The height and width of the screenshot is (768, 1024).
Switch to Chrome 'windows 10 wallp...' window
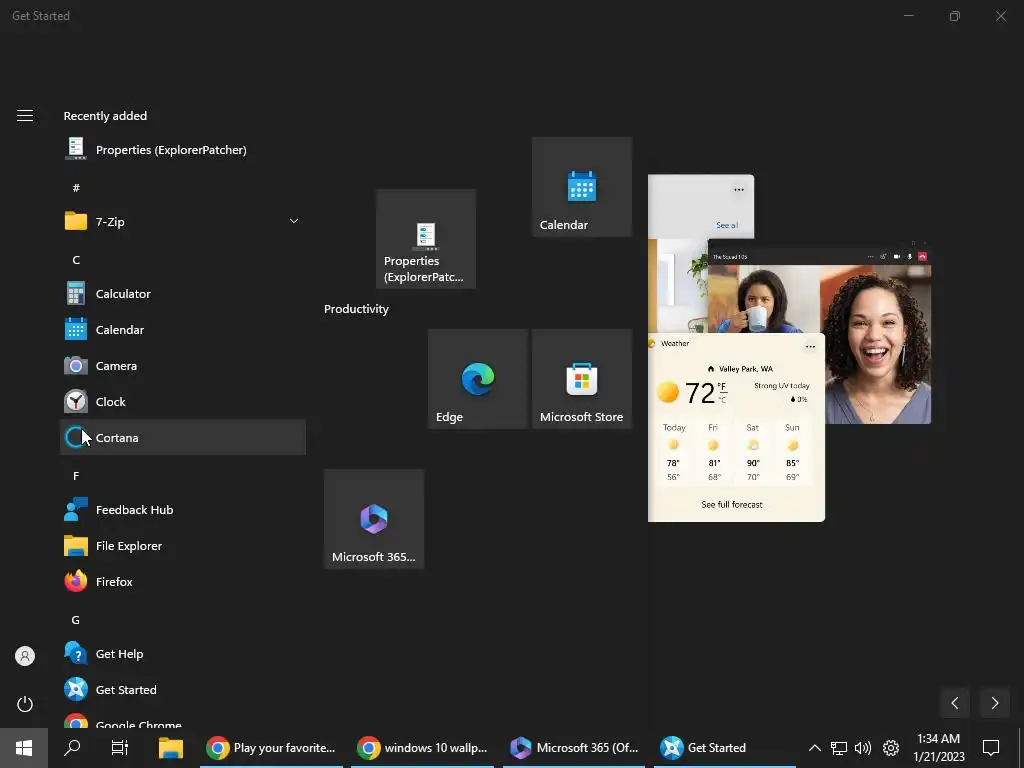click(423, 748)
